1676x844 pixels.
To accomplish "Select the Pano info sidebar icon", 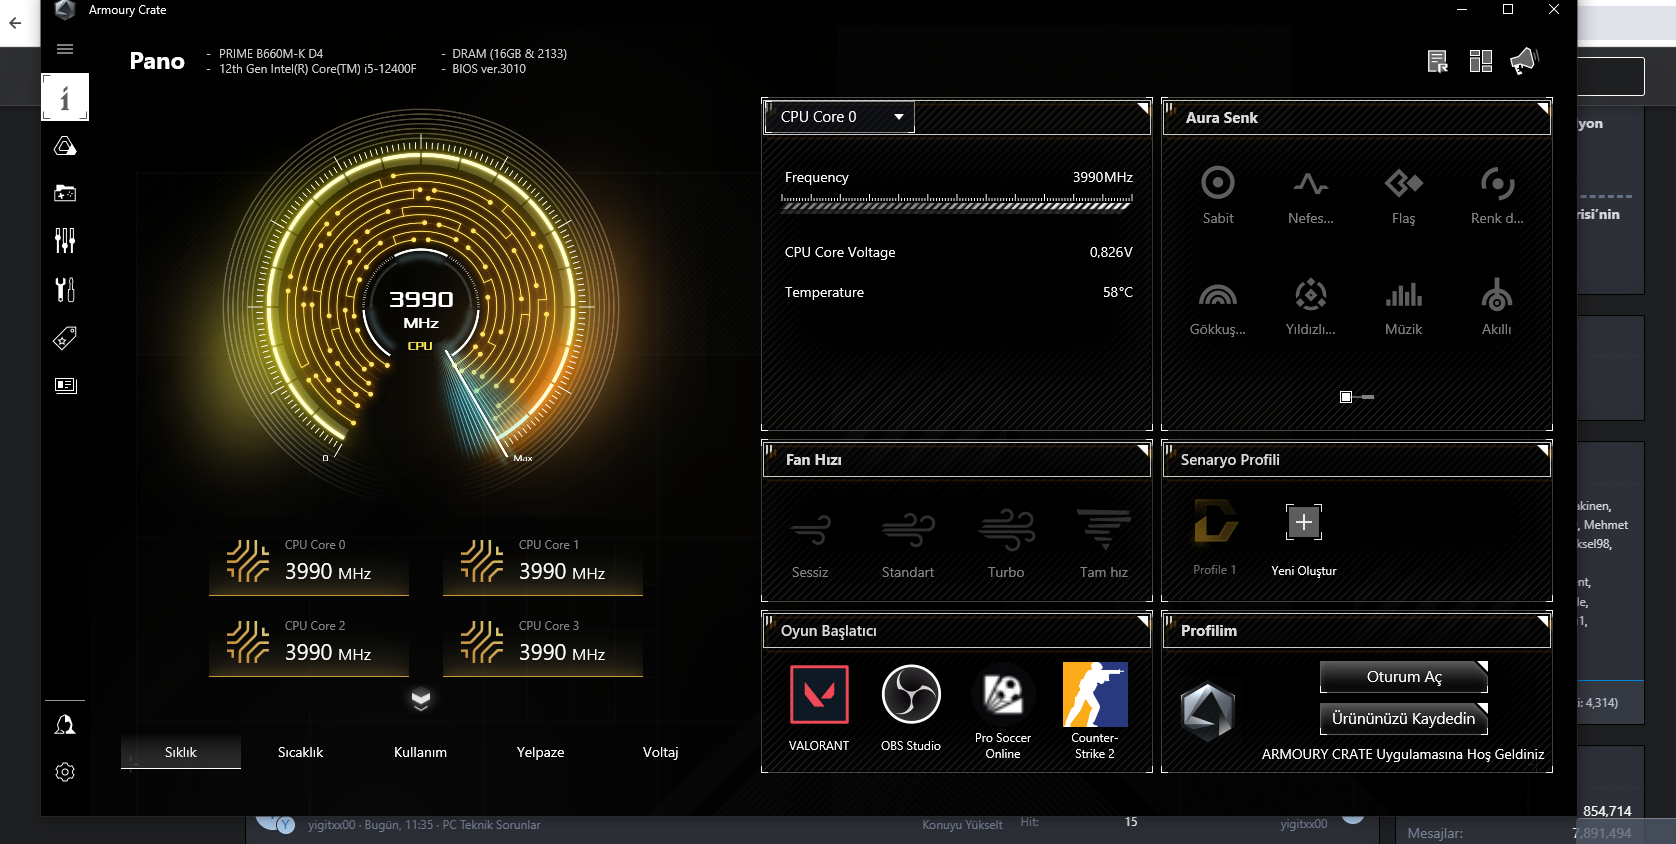I will click(x=65, y=97).
